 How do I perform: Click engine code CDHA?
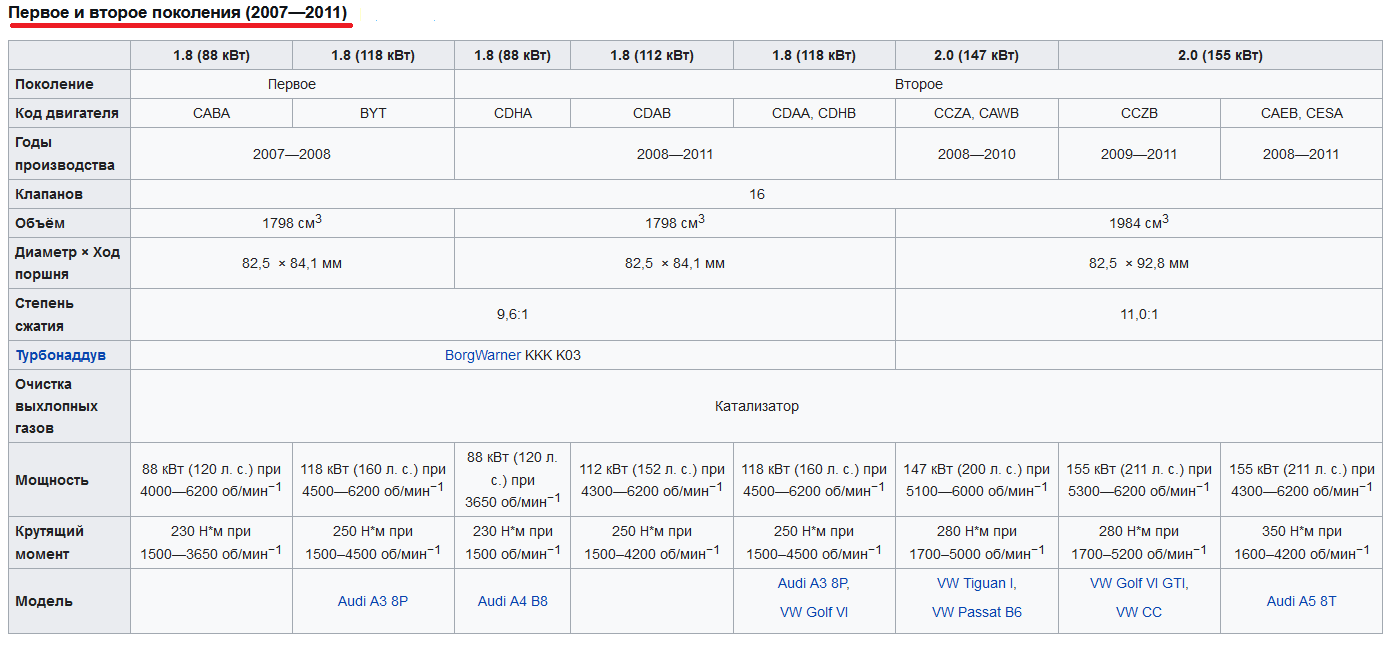click(513, 113)
